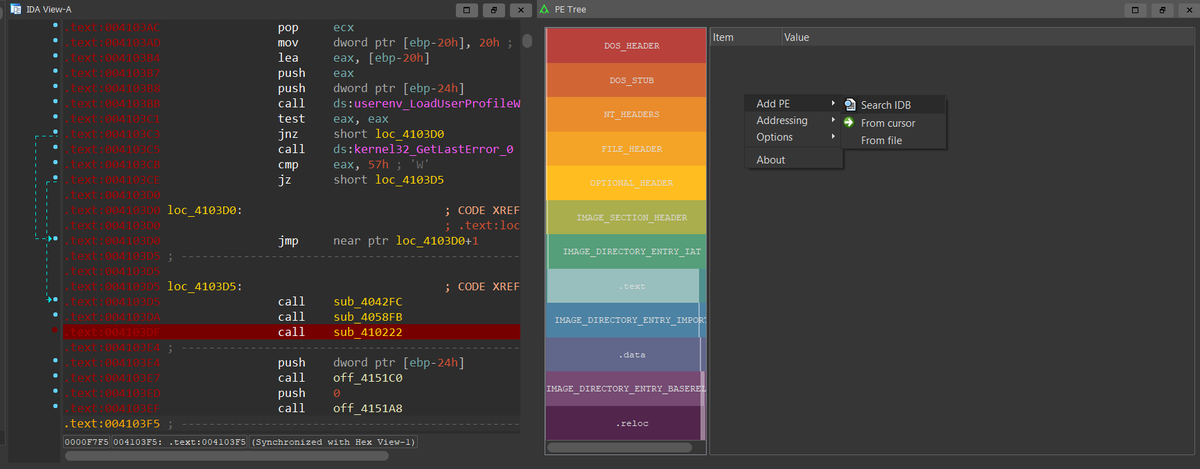Click the Add PE submenu arrow
1200x469 pixels.
pos(833,103)
